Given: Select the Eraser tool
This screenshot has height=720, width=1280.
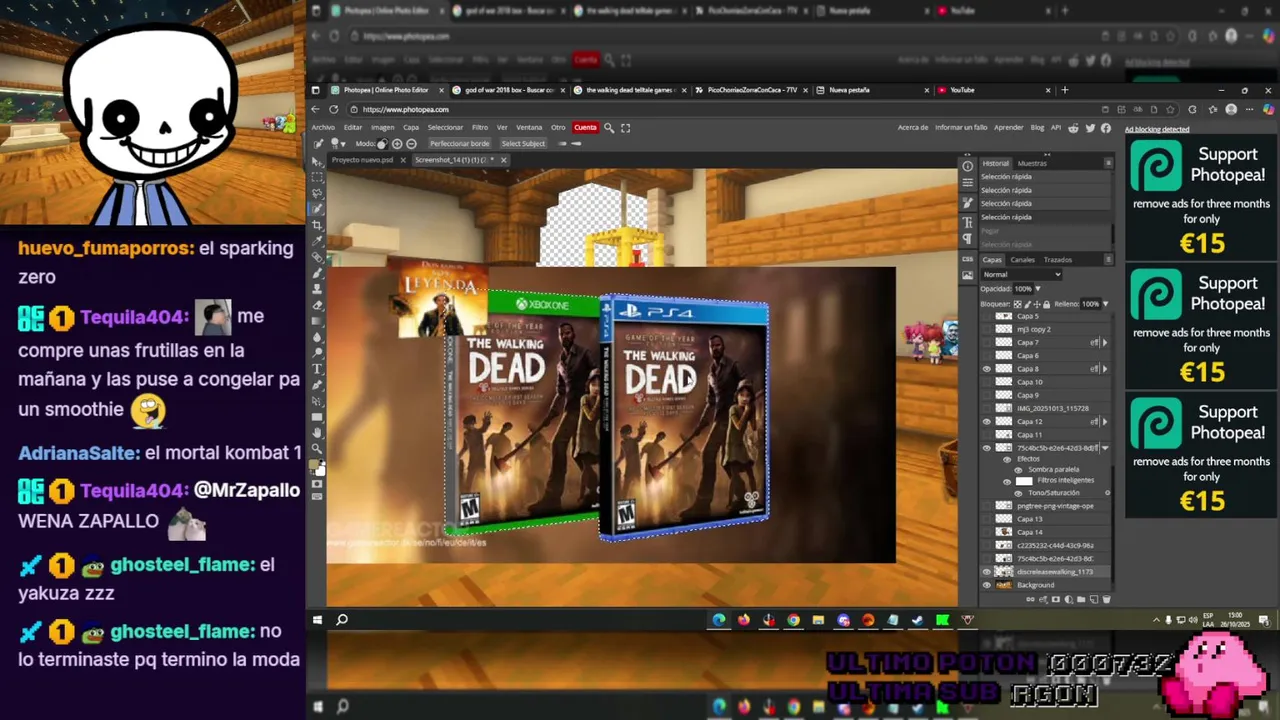Looking at the screenshot, I should click(x=317, y=306).
